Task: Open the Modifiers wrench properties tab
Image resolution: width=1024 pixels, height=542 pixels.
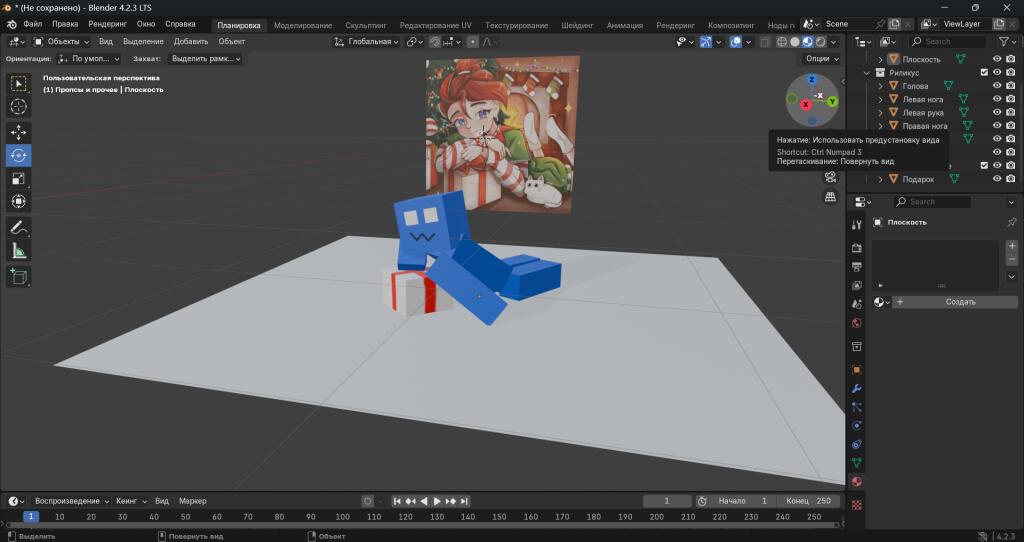Action: [x=857, y=389]
